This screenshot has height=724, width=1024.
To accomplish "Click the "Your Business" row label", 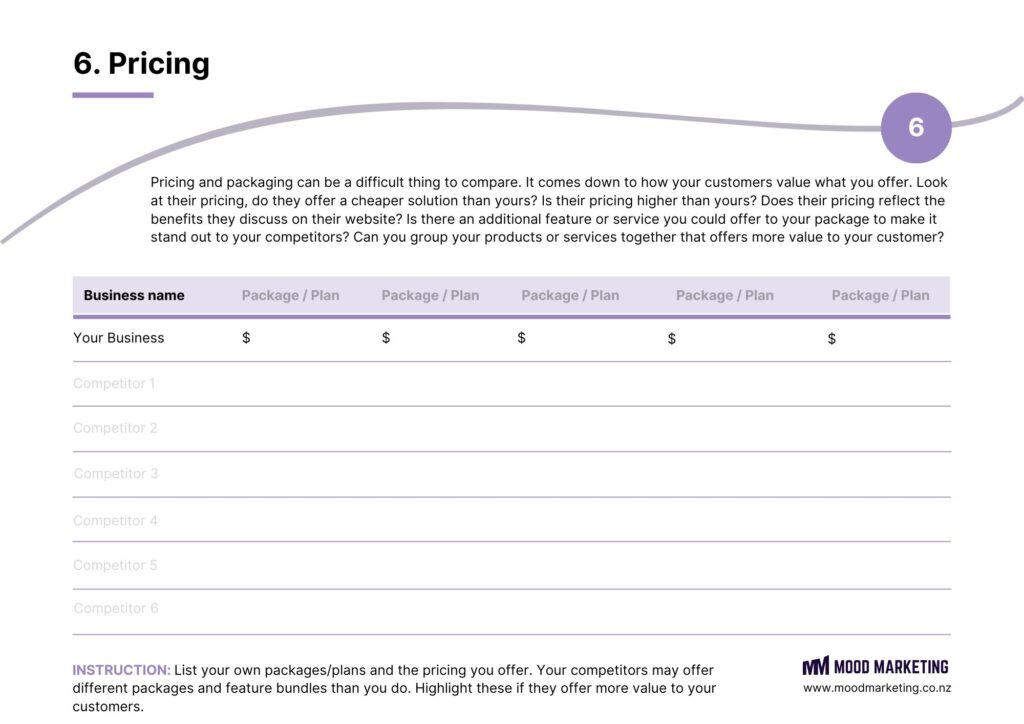I will tap(119, 338).
